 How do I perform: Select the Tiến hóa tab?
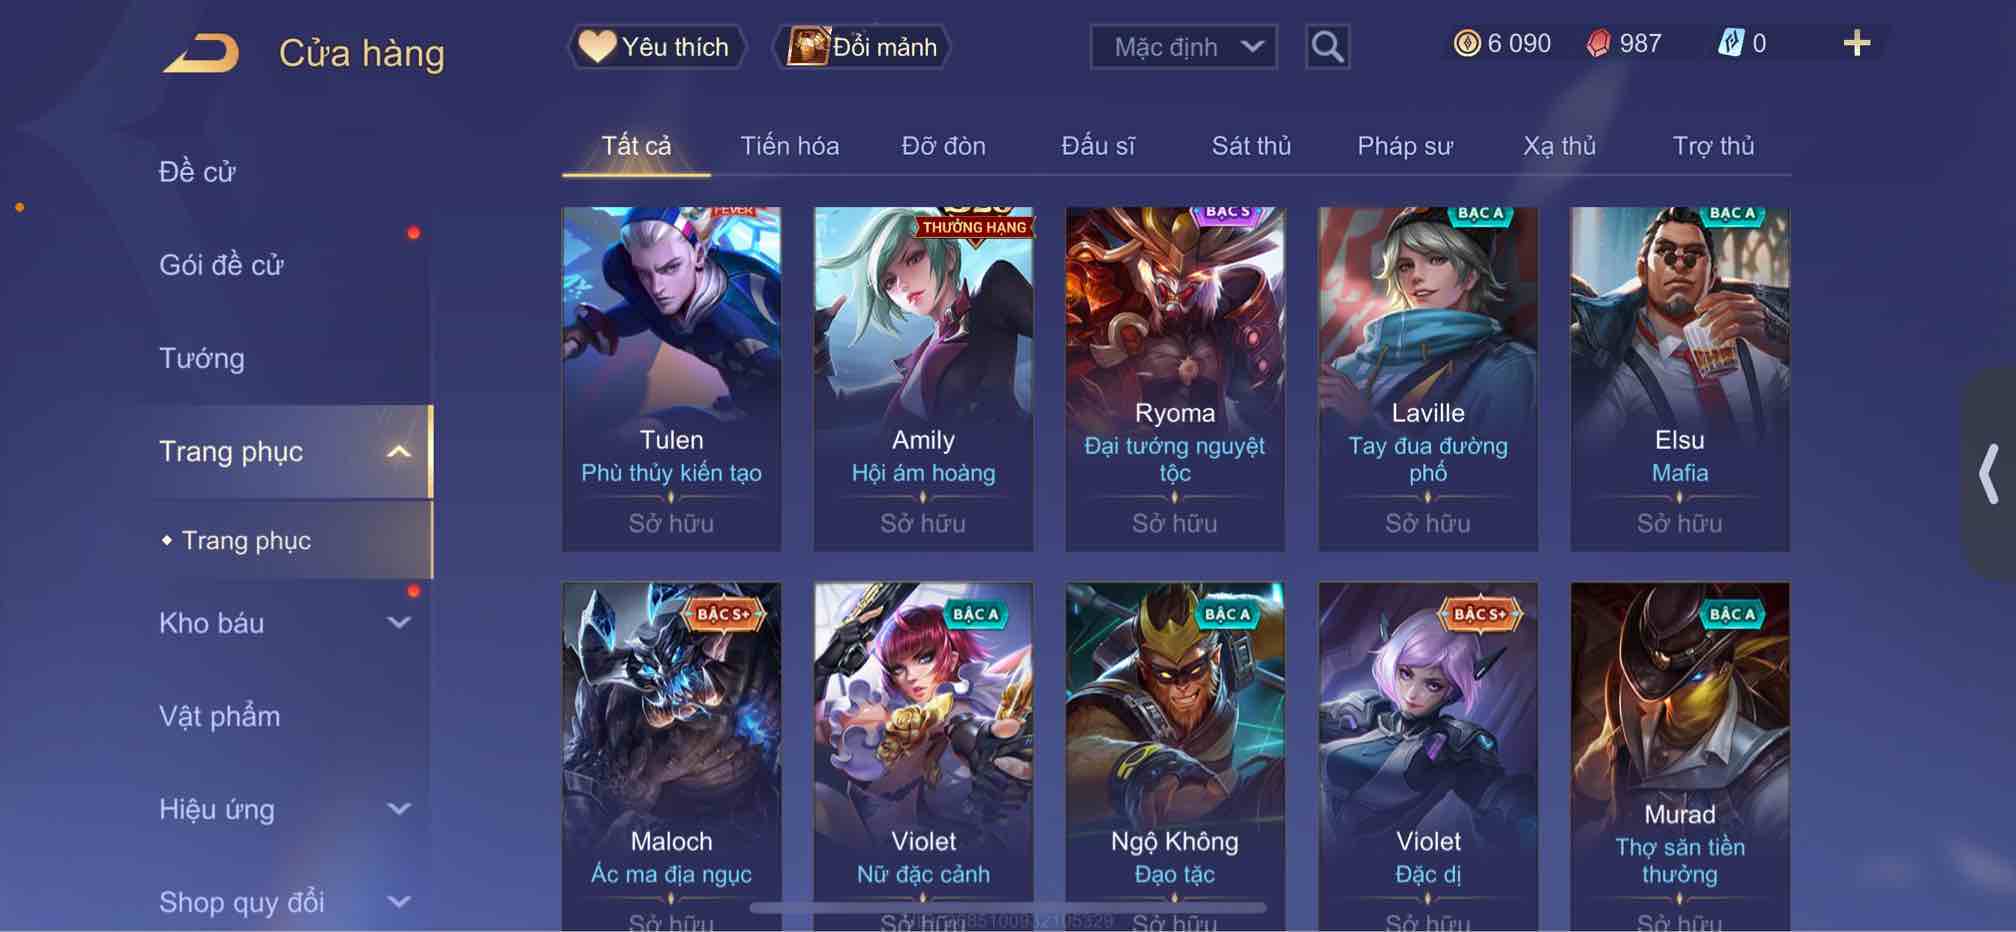click(789, 146)
